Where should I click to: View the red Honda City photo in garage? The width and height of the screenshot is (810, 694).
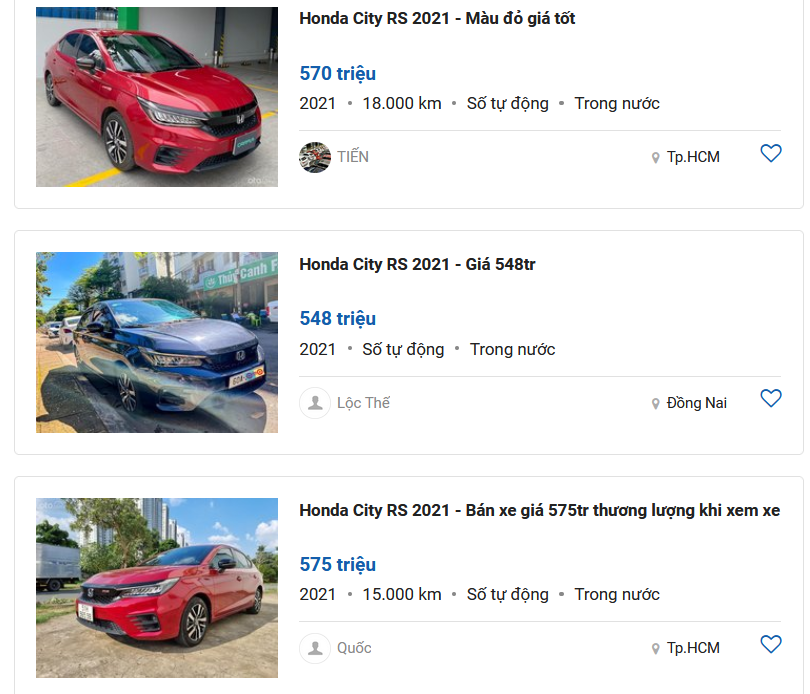157,97
